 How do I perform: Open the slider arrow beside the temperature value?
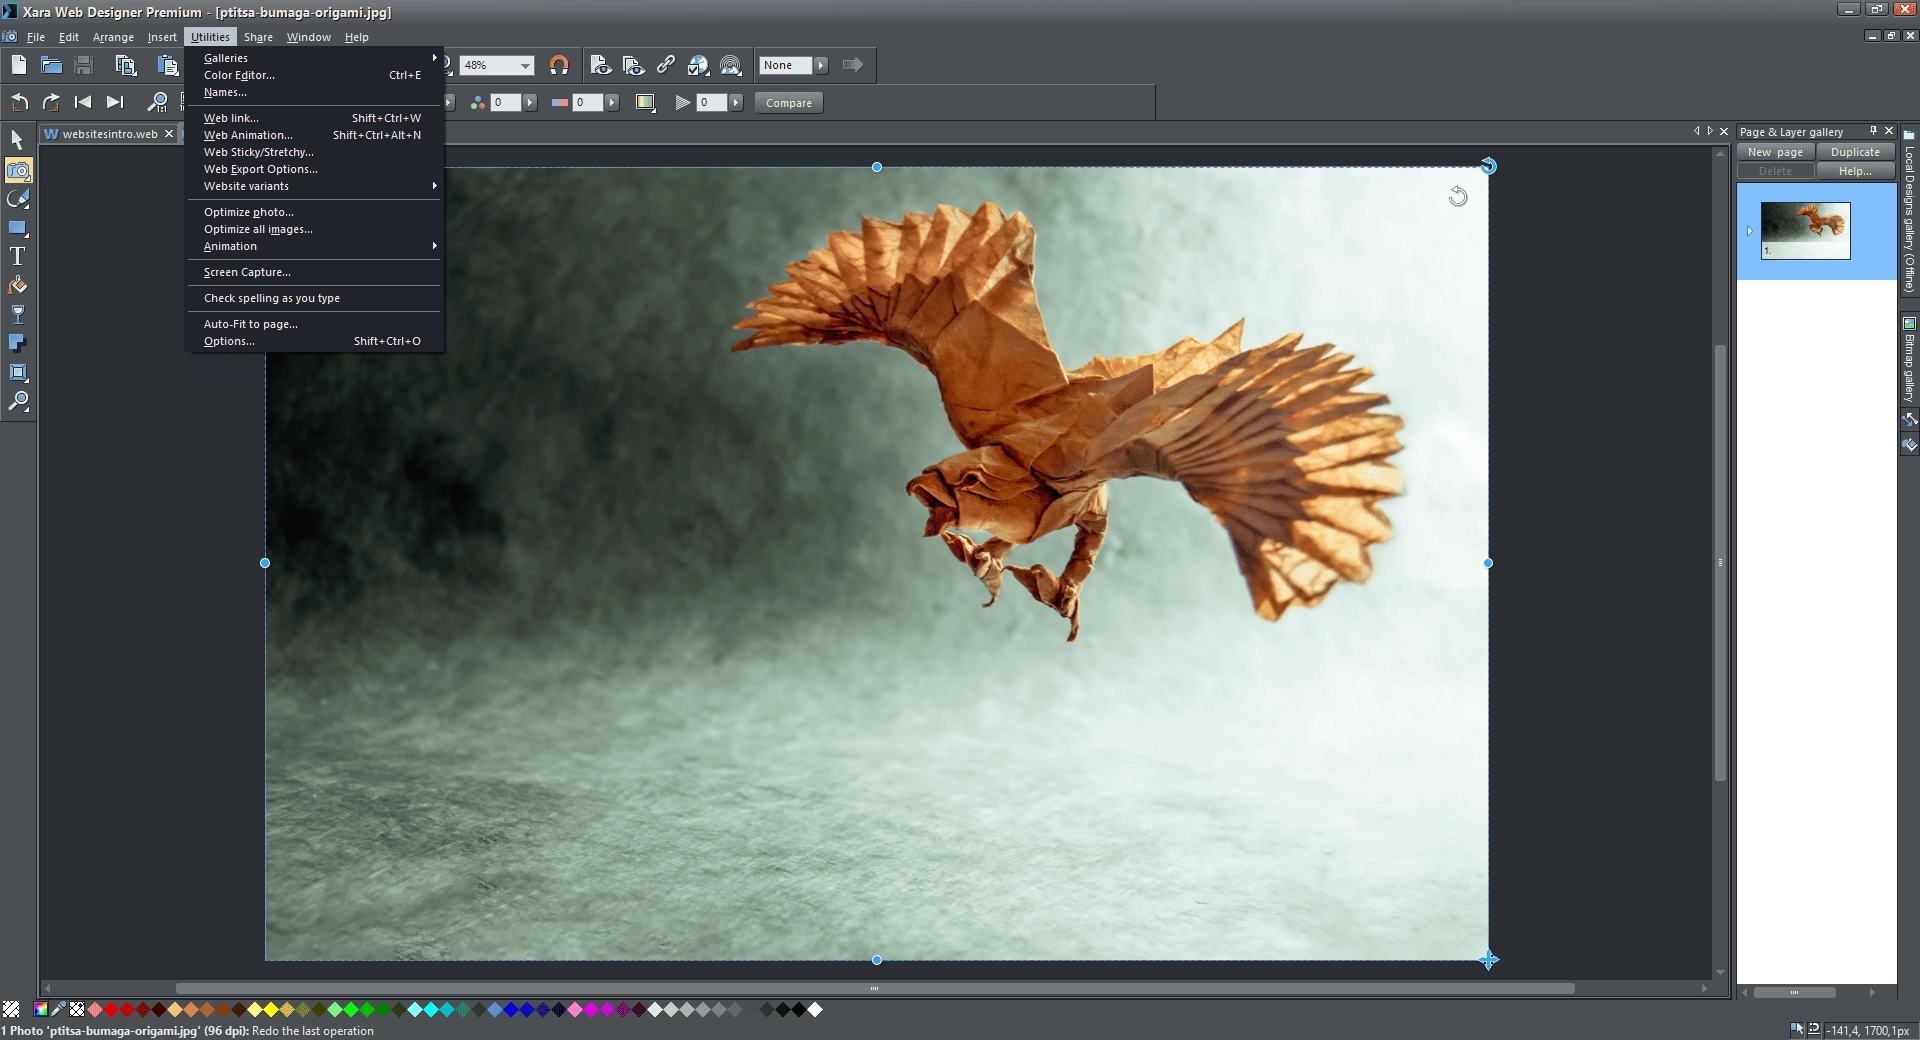tap(612, 102)
